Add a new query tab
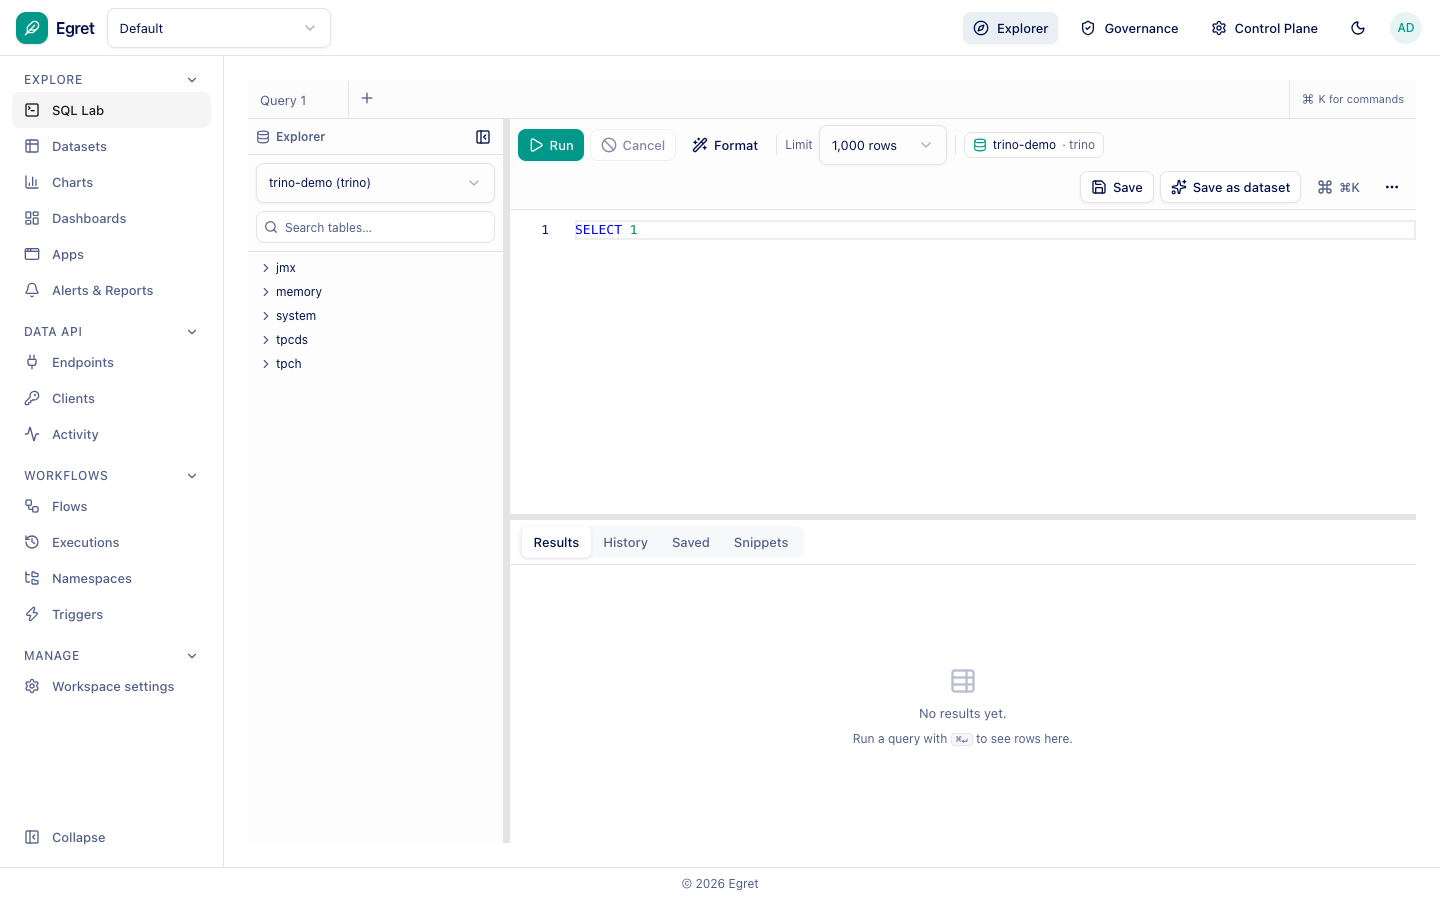 (367, 98)
